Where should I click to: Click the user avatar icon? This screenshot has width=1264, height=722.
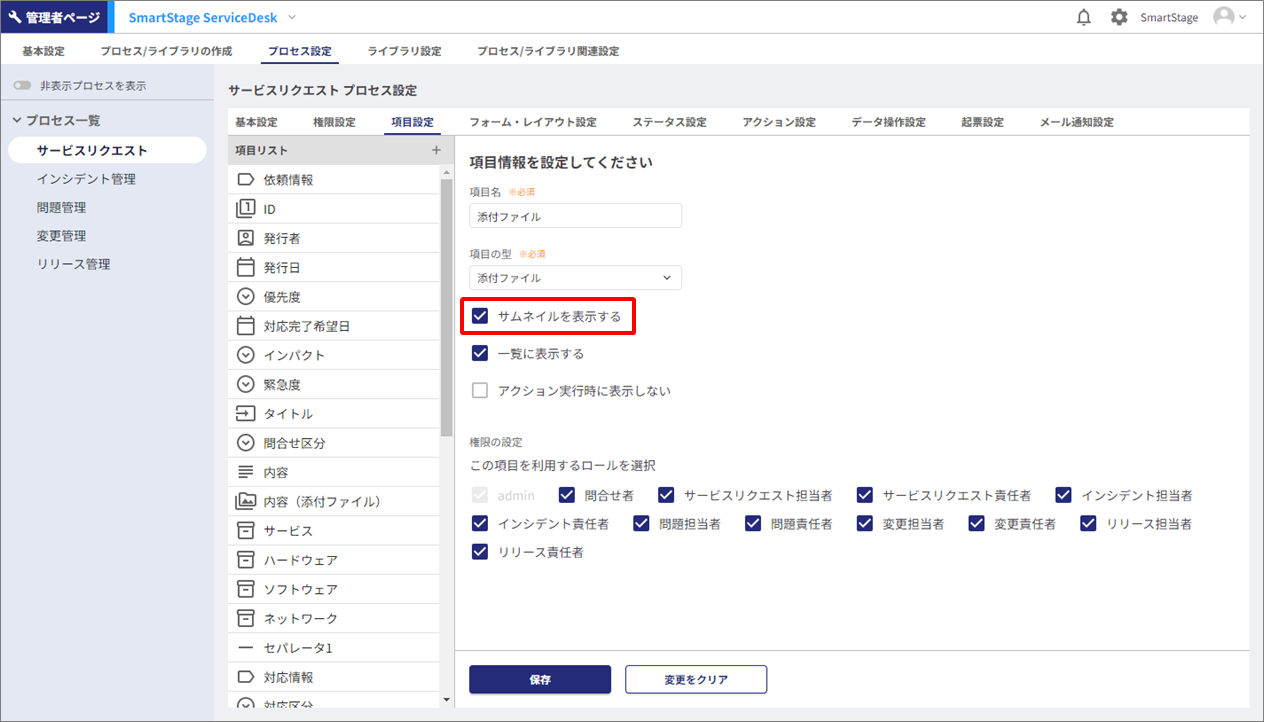click(1223, 17)
